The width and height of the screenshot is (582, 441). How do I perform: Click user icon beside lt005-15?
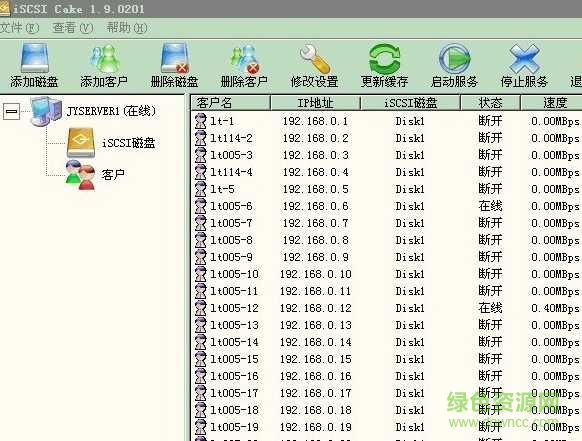(x=200, y=359)
